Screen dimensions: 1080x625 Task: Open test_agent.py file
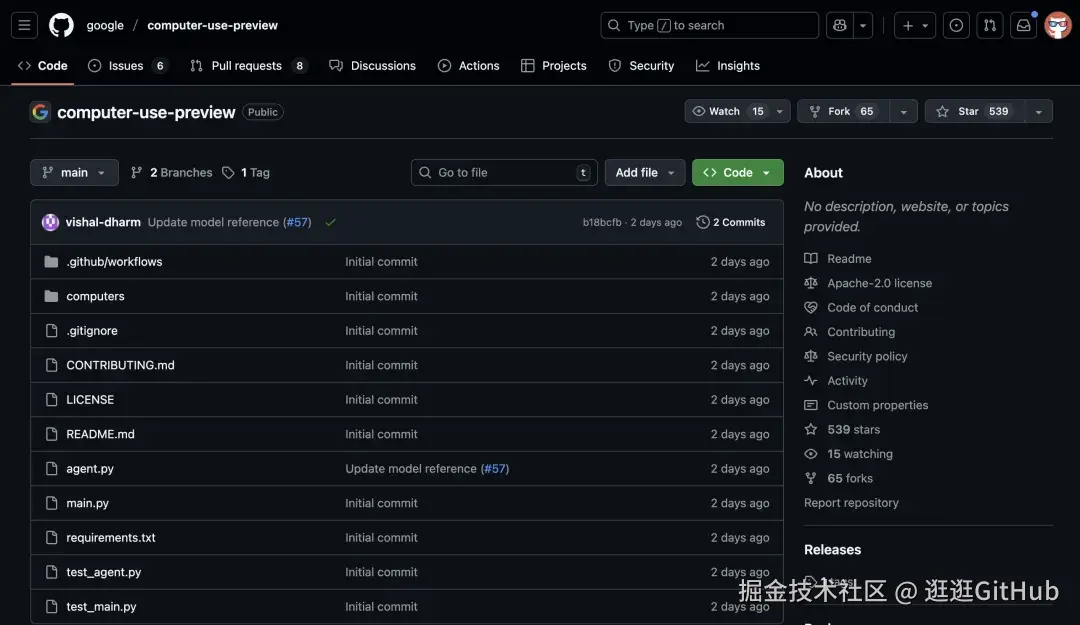pos(103,572)
